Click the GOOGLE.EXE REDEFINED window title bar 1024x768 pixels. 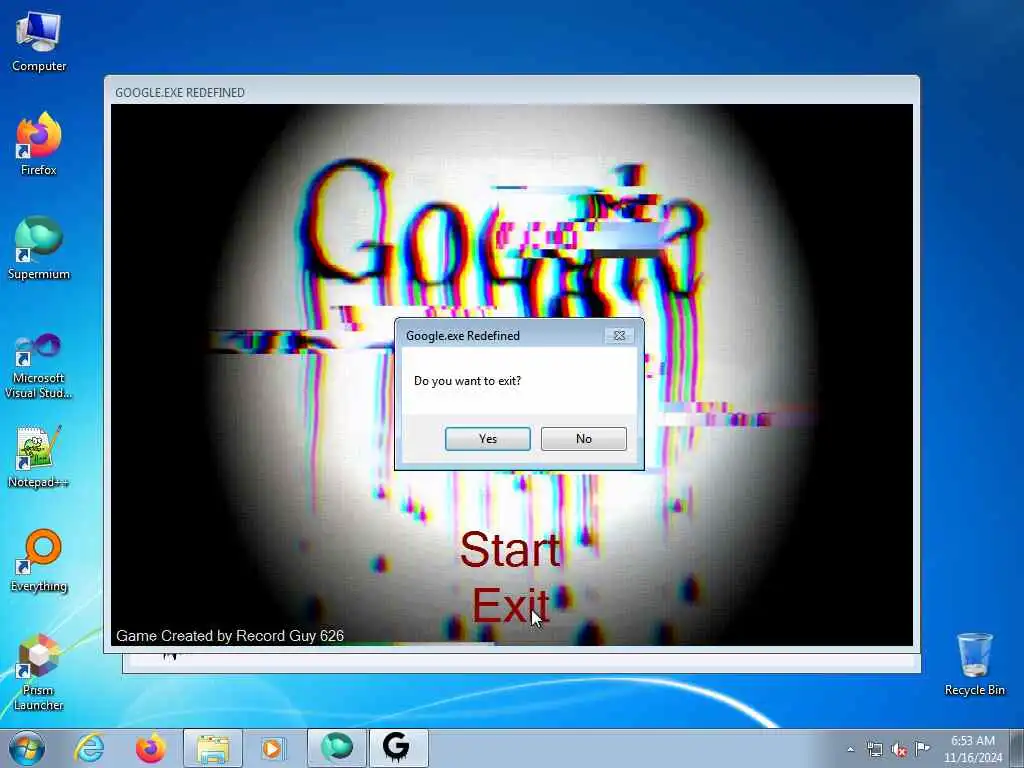click(x=511, y=92)
